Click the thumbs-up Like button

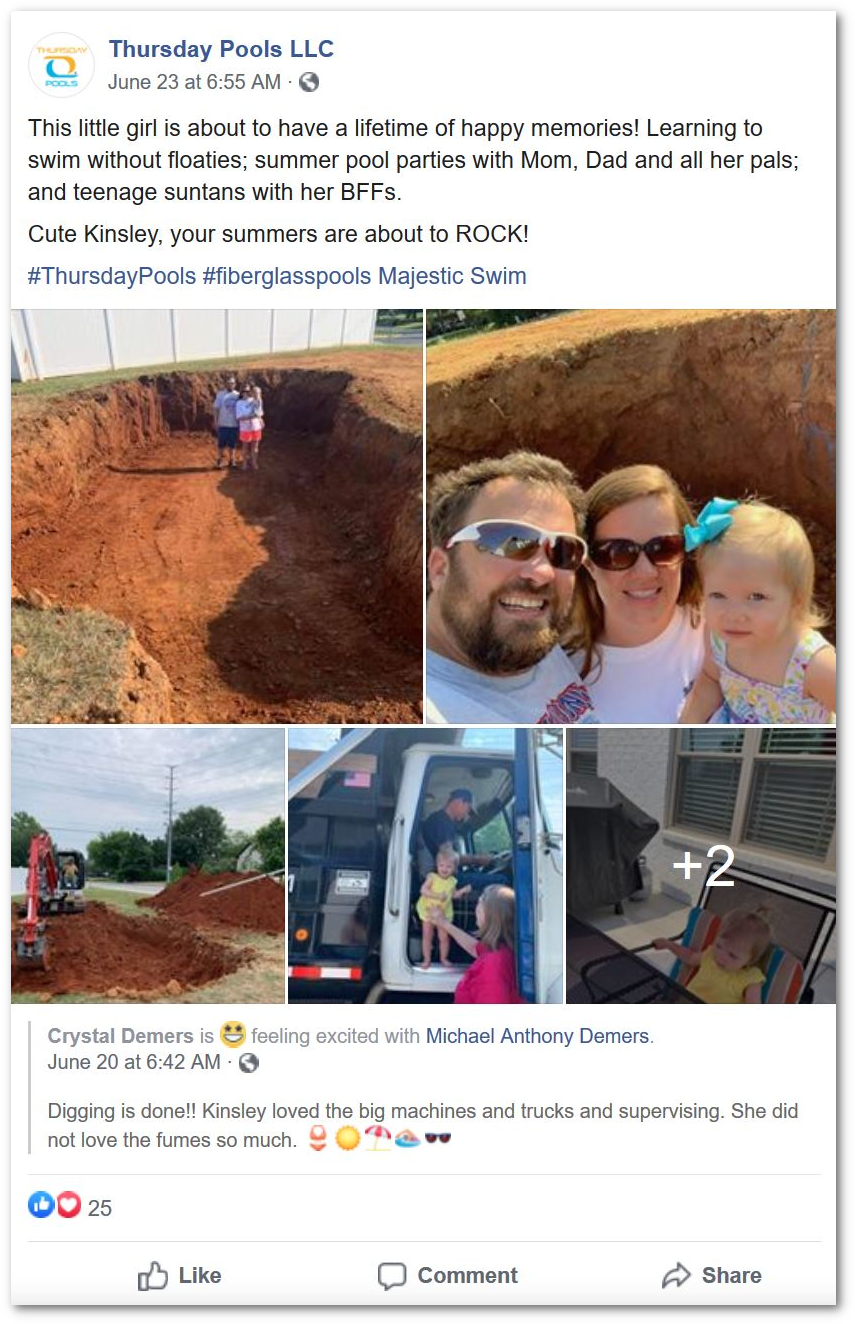(x=179, y=1275)
